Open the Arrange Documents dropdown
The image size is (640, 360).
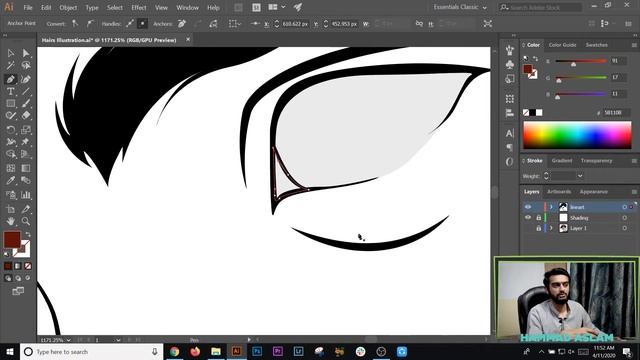(276, 7)
